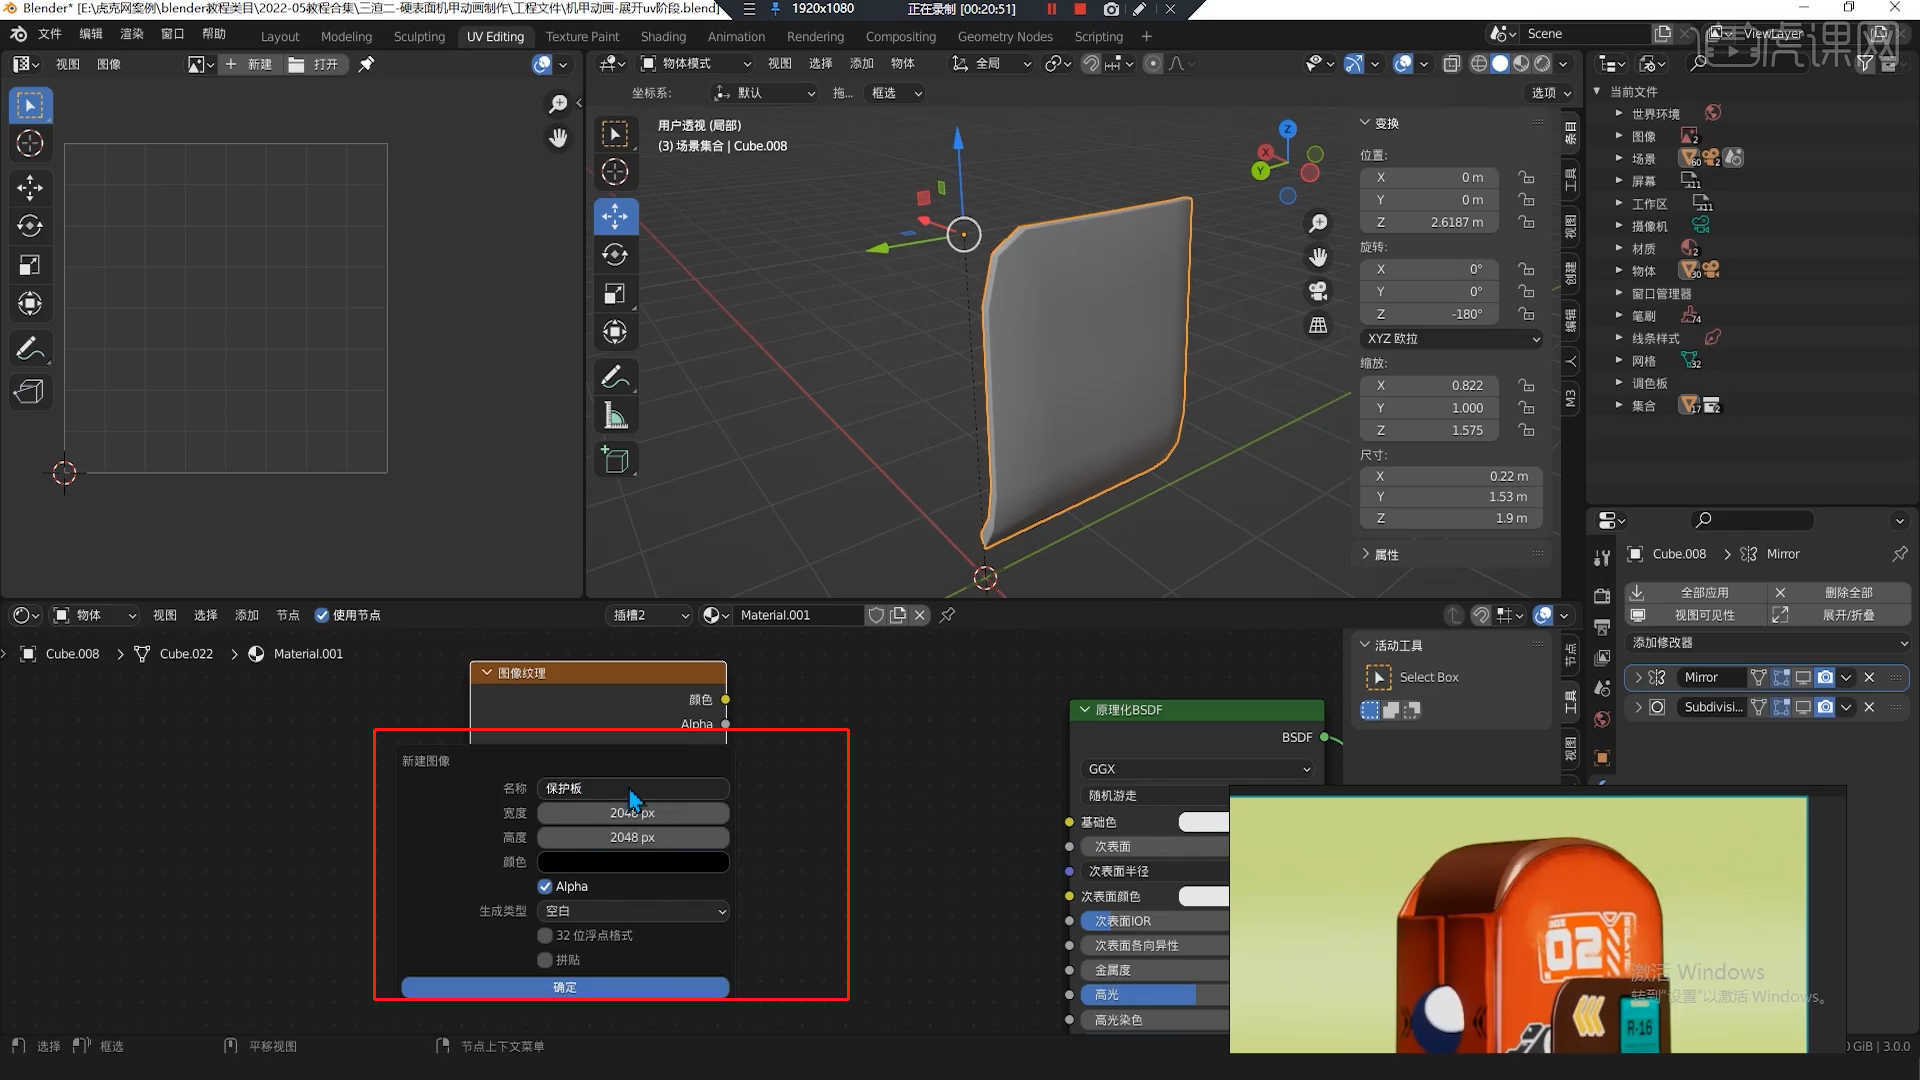Viewport: 1920px width, 1080px height.
Task: Open the XYZ Euler rotation mode dropdown
Action: click(x=1451, y=339)
